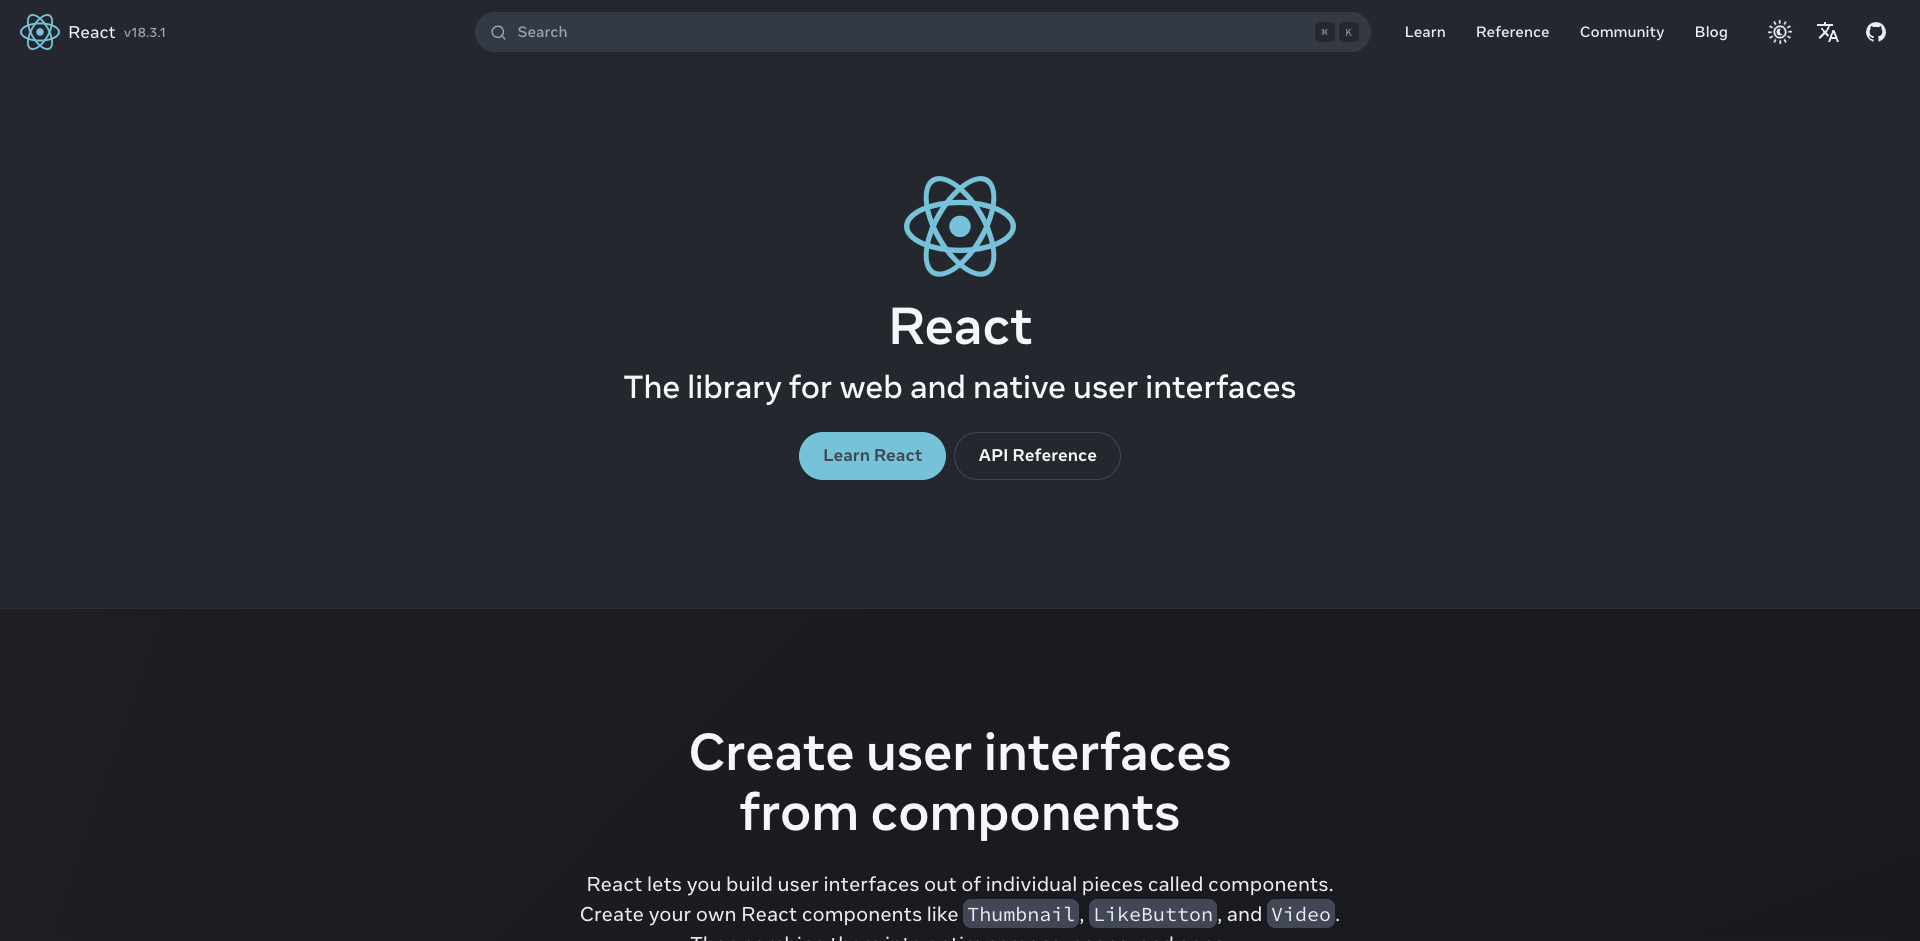Screen dimensions: 1920x941
Task: Click the large React atom logo
Action: tap(960, 226)
